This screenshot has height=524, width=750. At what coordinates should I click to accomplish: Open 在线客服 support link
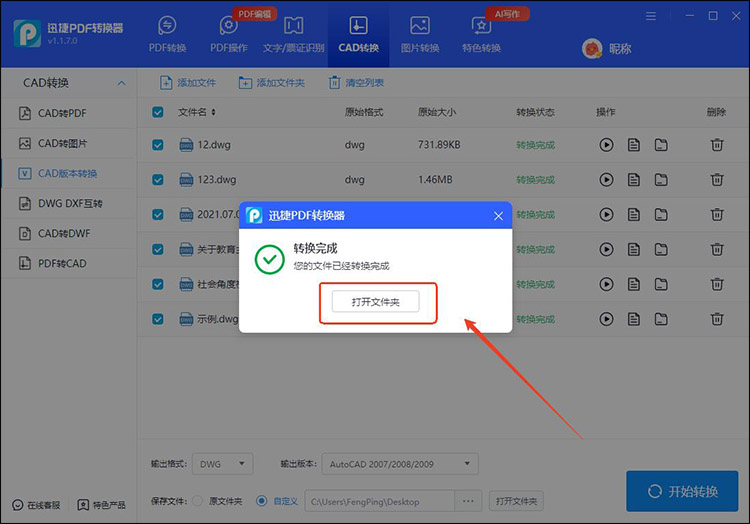pyautogui.click(x=36, y=505)
